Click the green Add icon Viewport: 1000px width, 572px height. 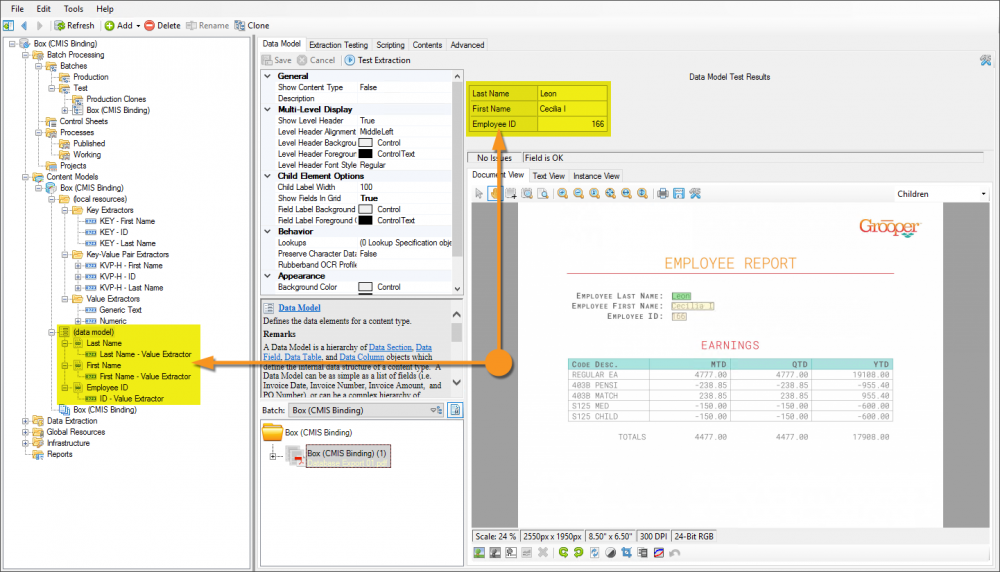(x=110, y=25)
